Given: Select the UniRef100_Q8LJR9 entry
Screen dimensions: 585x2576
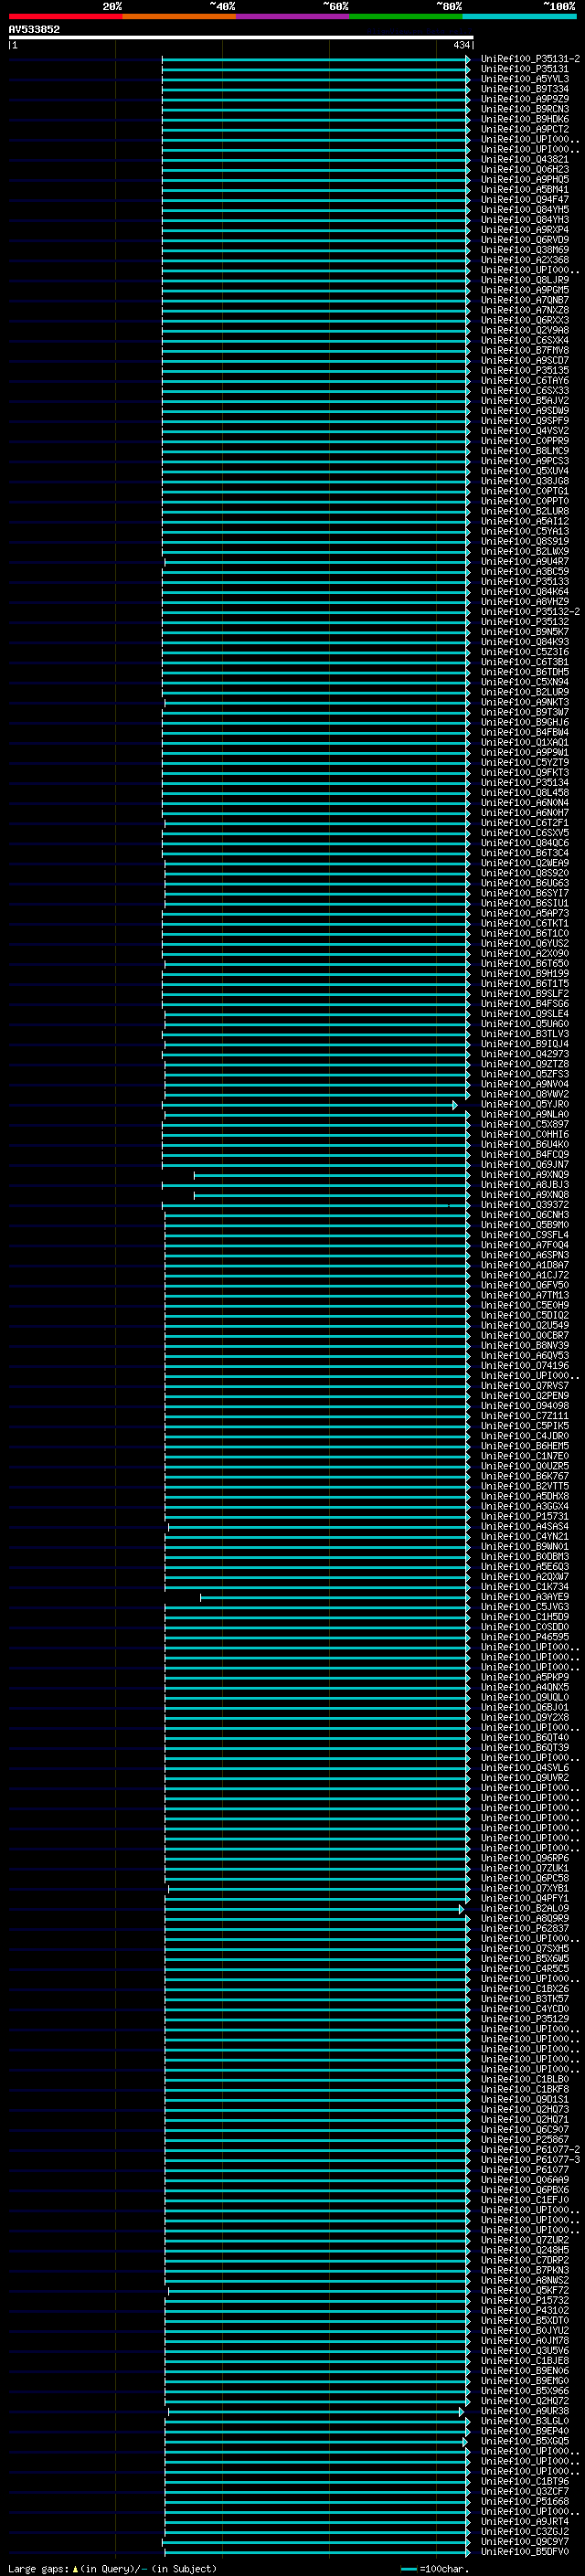Looking at the screenshot, I should pos(525,280).
